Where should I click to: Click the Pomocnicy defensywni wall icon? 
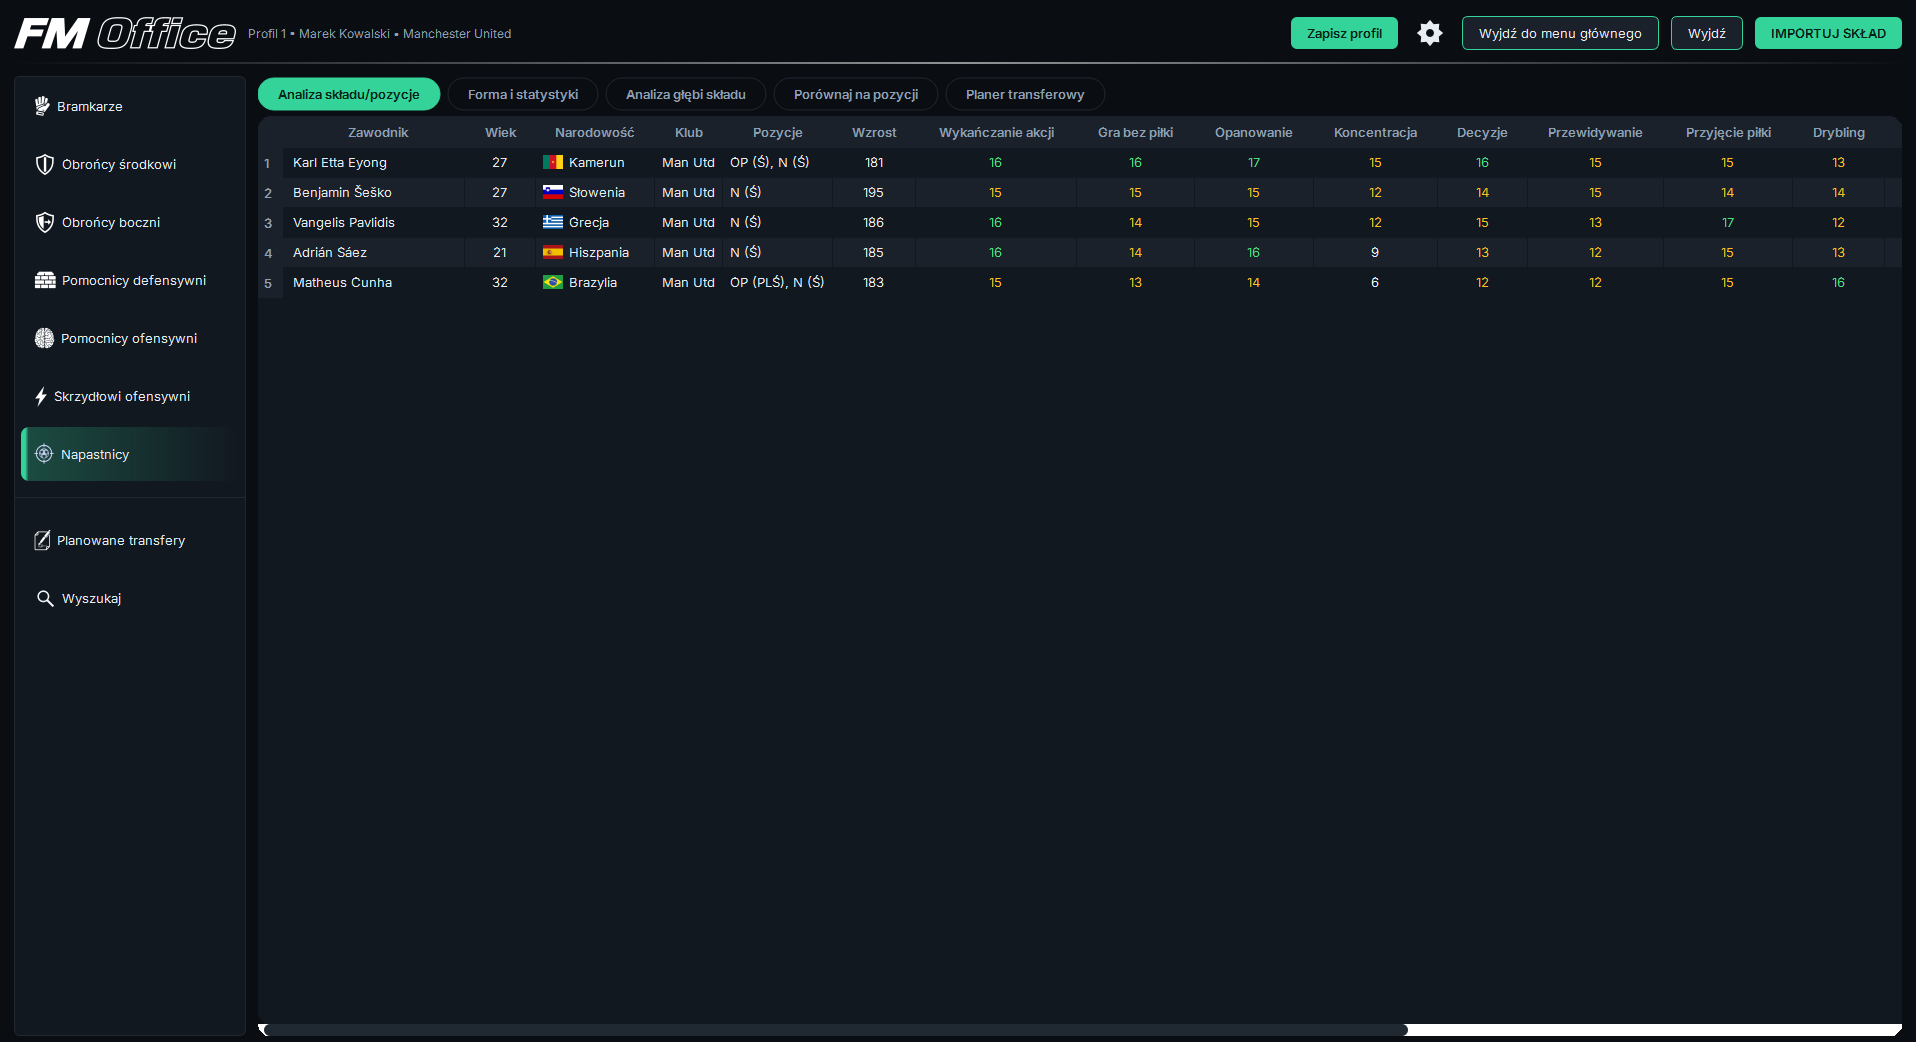coord(45,280)
